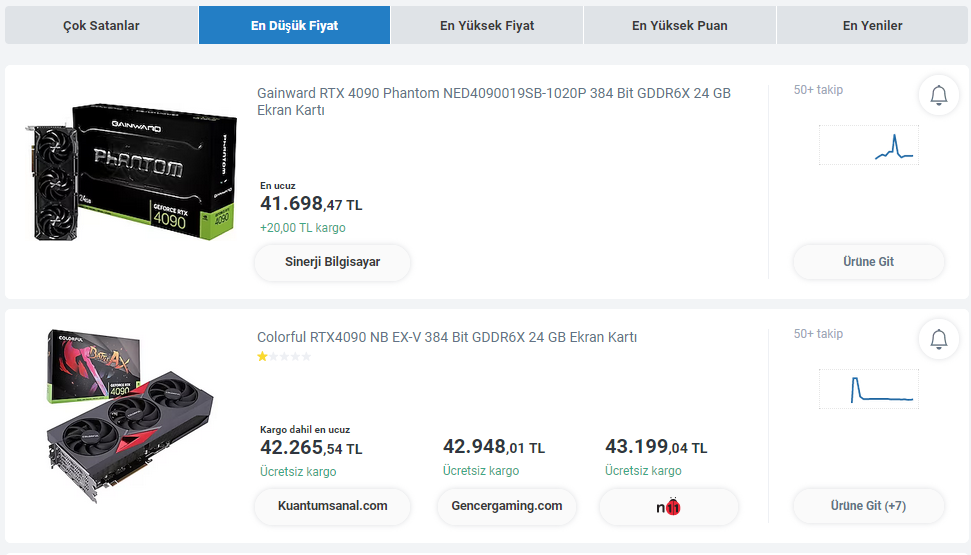Open the En Yüksek Fiyat tab
The width and height of the screenshot is (971, 555).
point(487,25)
